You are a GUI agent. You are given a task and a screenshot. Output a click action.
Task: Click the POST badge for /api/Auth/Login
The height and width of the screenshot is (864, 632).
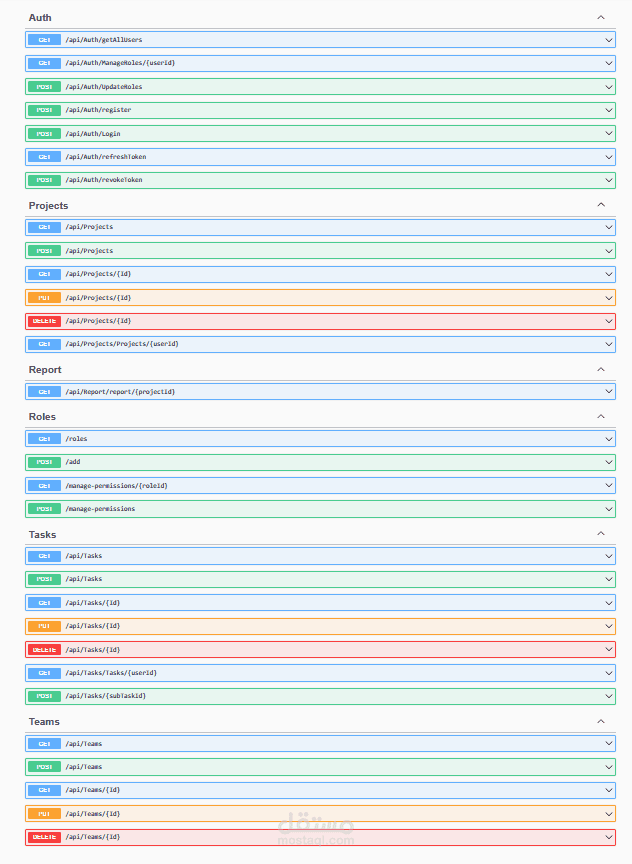tap(45, 133)
